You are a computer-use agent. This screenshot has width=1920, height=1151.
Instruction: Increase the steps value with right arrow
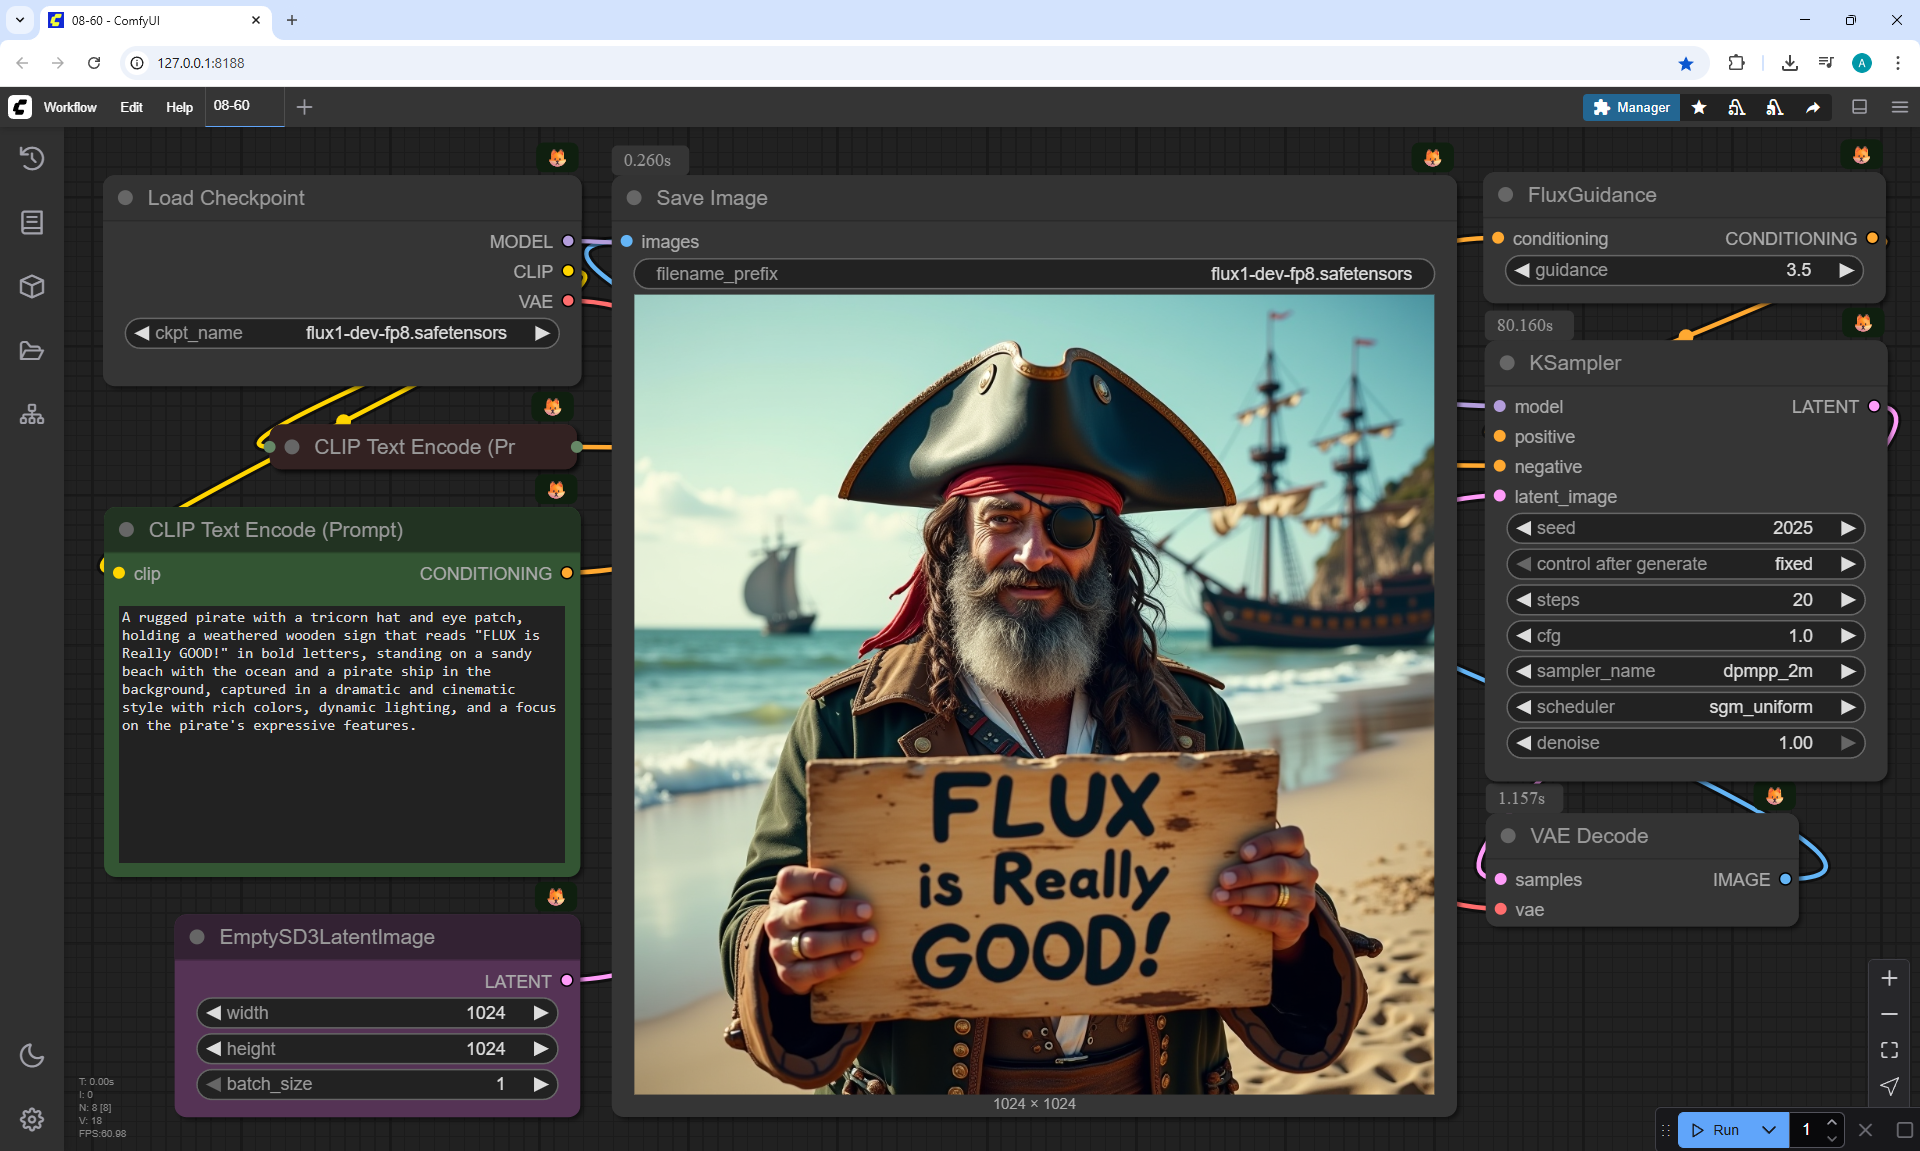[x=1847, y=600]
